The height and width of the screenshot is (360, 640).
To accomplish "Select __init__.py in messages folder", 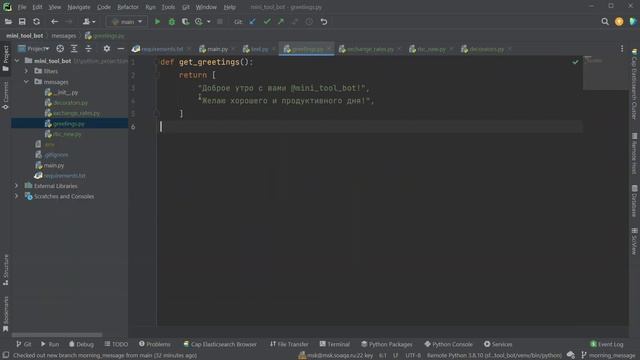I will pos(65,92).
